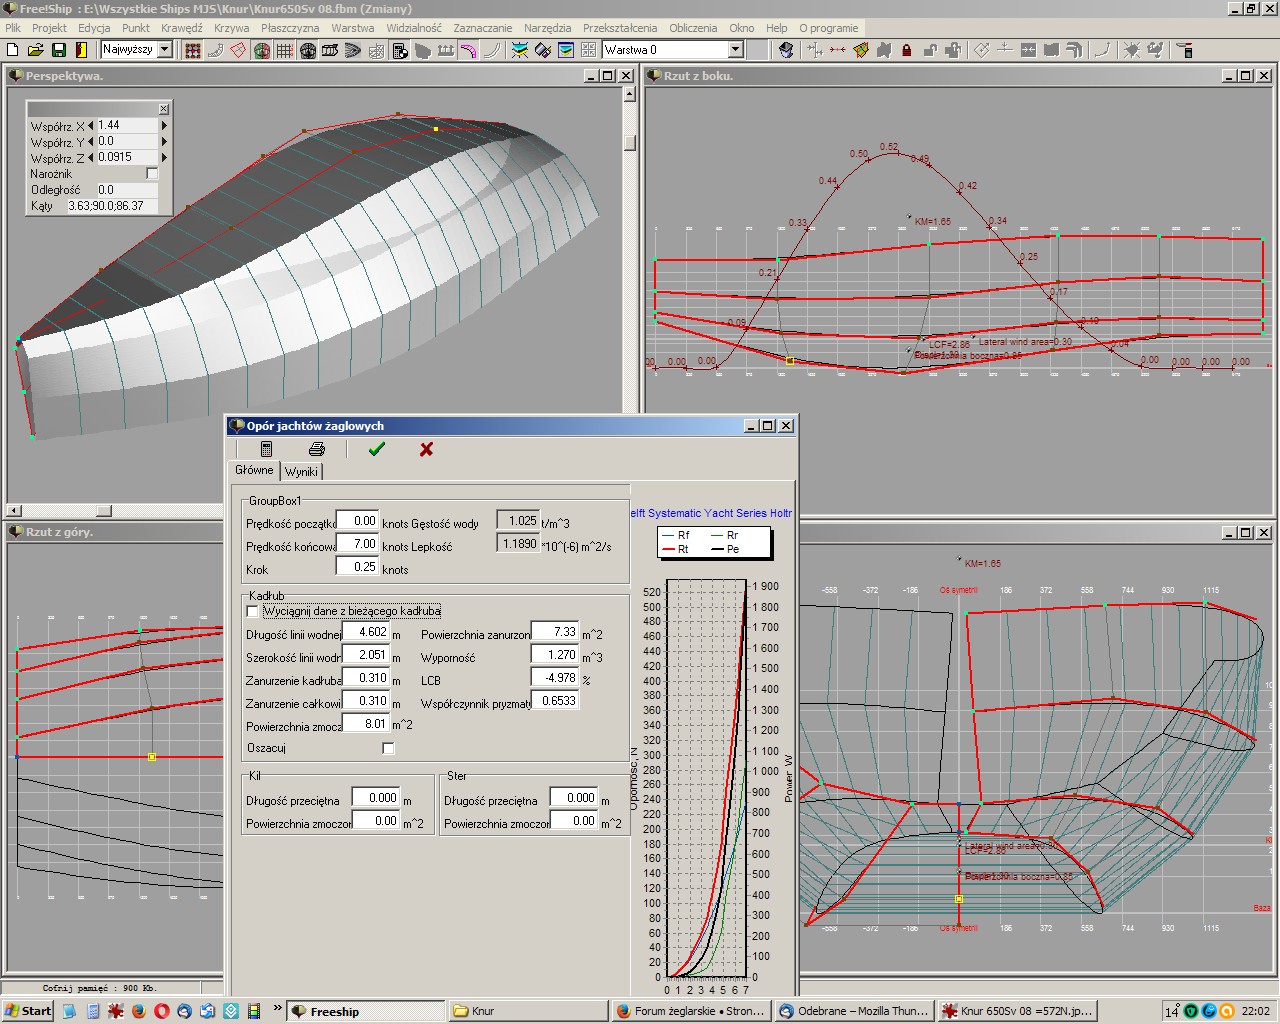
Task: Cancel dialog with the red X icon
Action: pyautogui.click(x=426, y=450)
